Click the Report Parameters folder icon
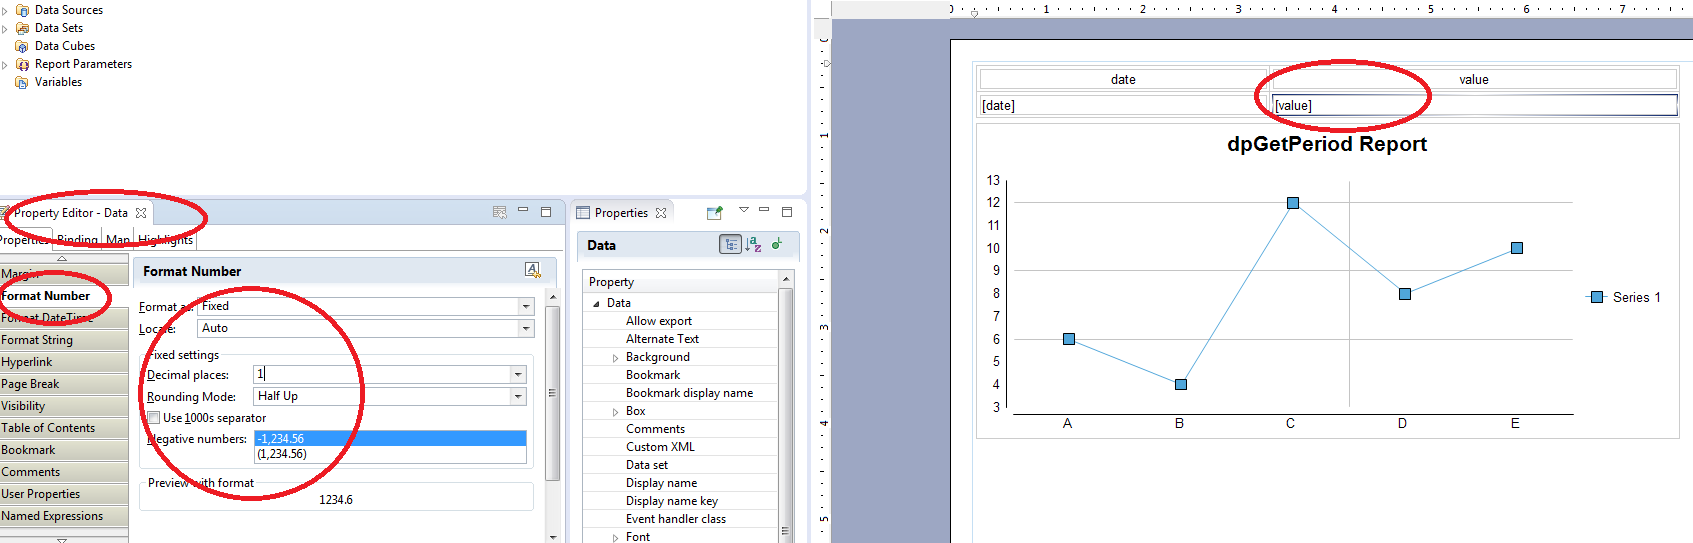The width and height of the screenshot is (1693, 543). pos(22,64)
